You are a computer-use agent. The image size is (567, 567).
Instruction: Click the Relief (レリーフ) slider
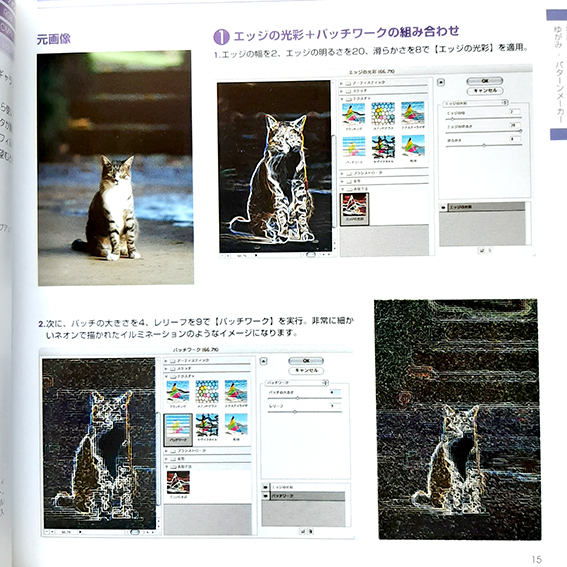[304, 412]
